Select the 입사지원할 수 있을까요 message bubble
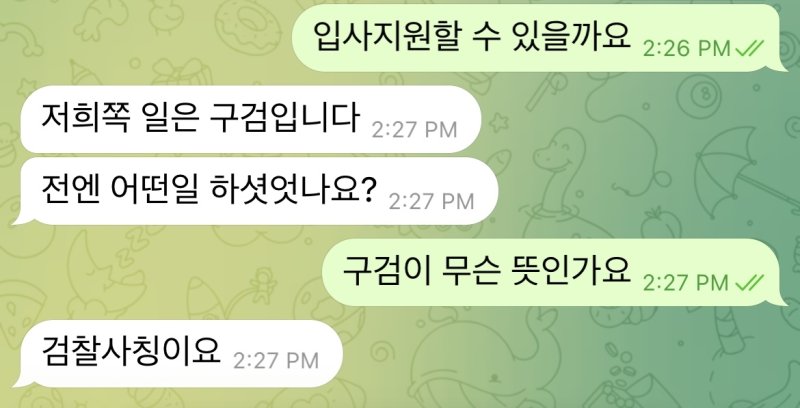 pos(539,38)
